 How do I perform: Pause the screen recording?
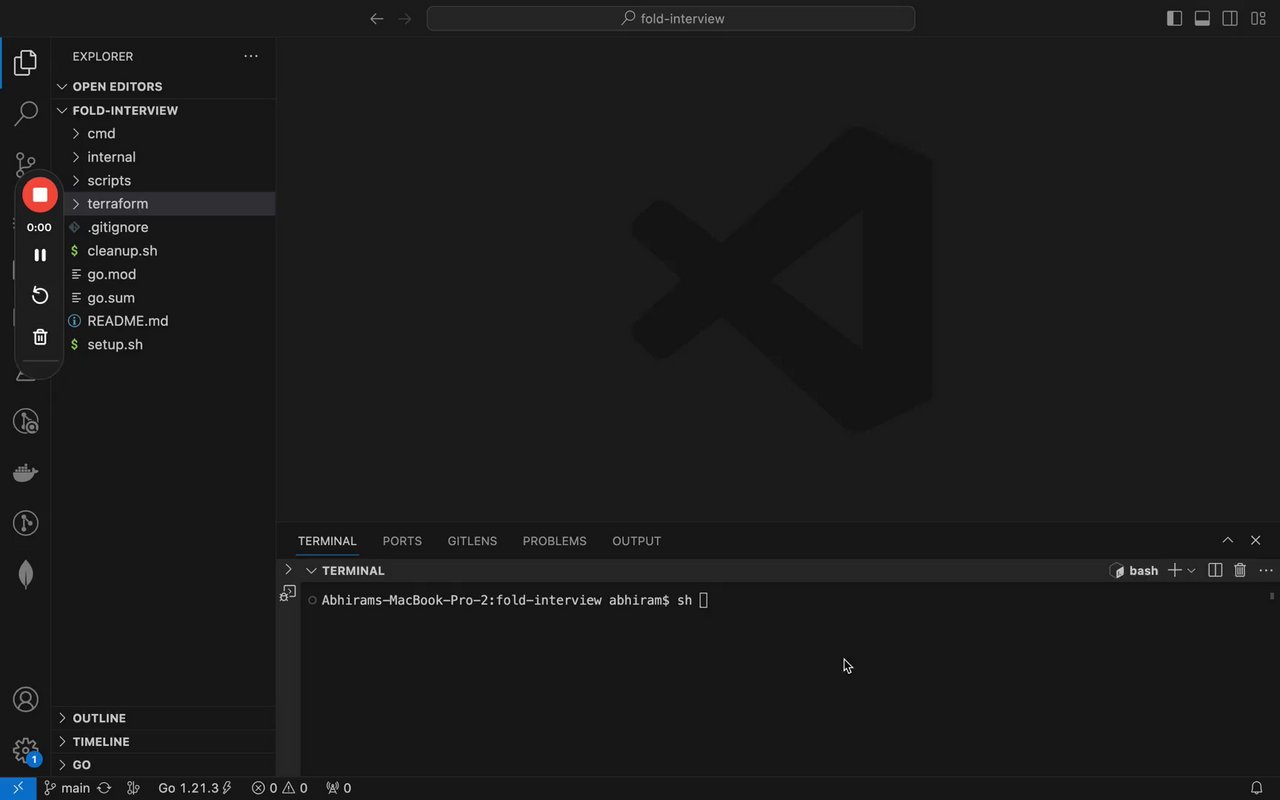[40, 255]
